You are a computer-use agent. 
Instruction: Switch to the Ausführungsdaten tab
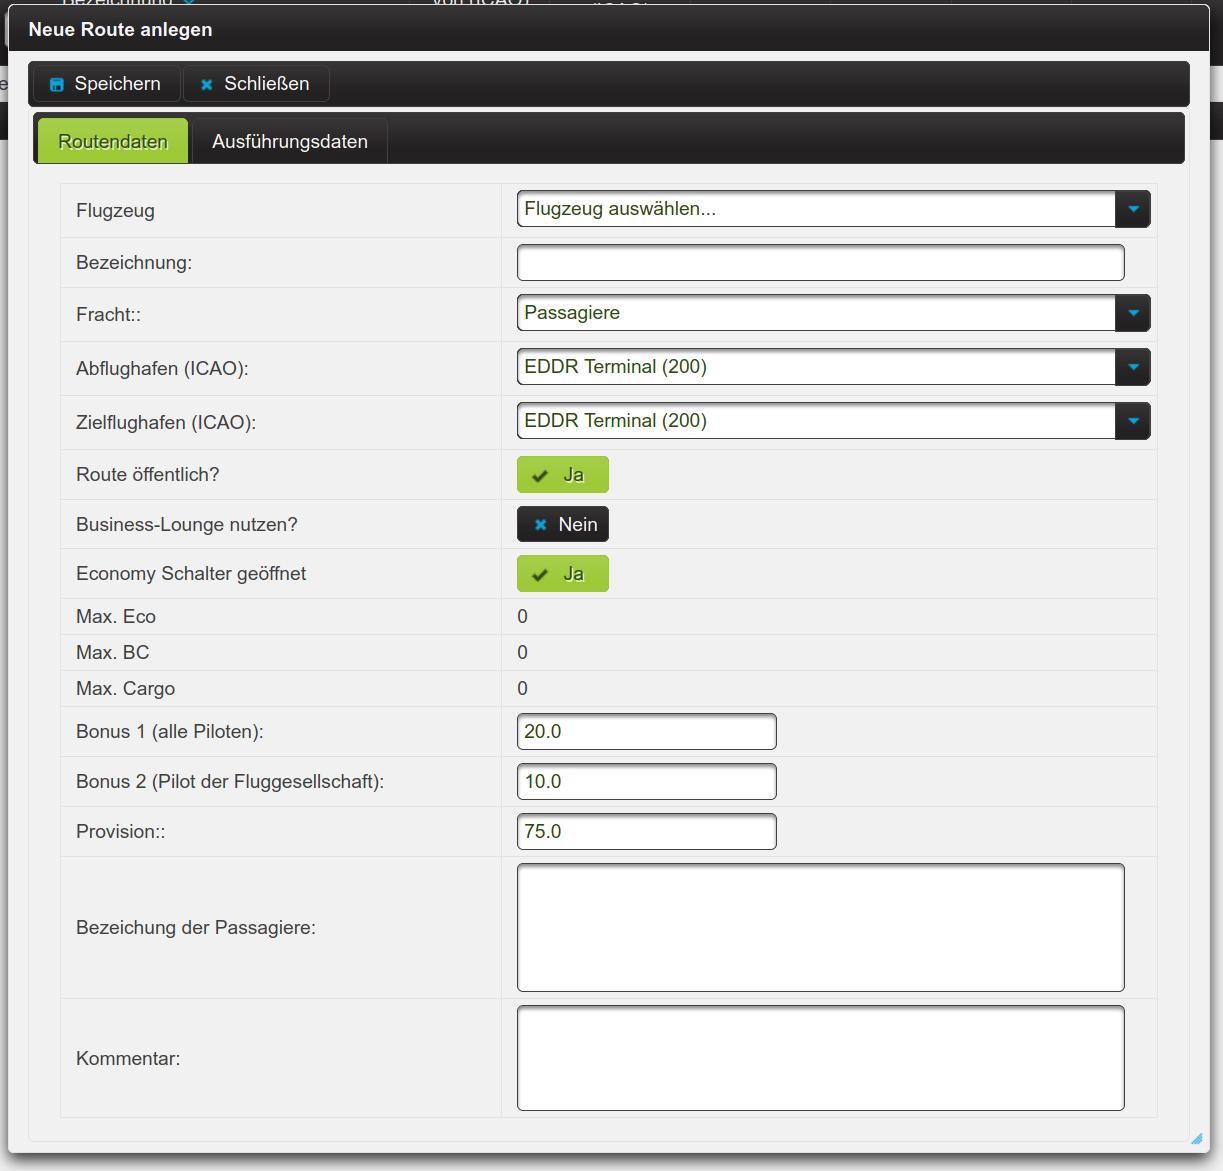pos(289,142)
